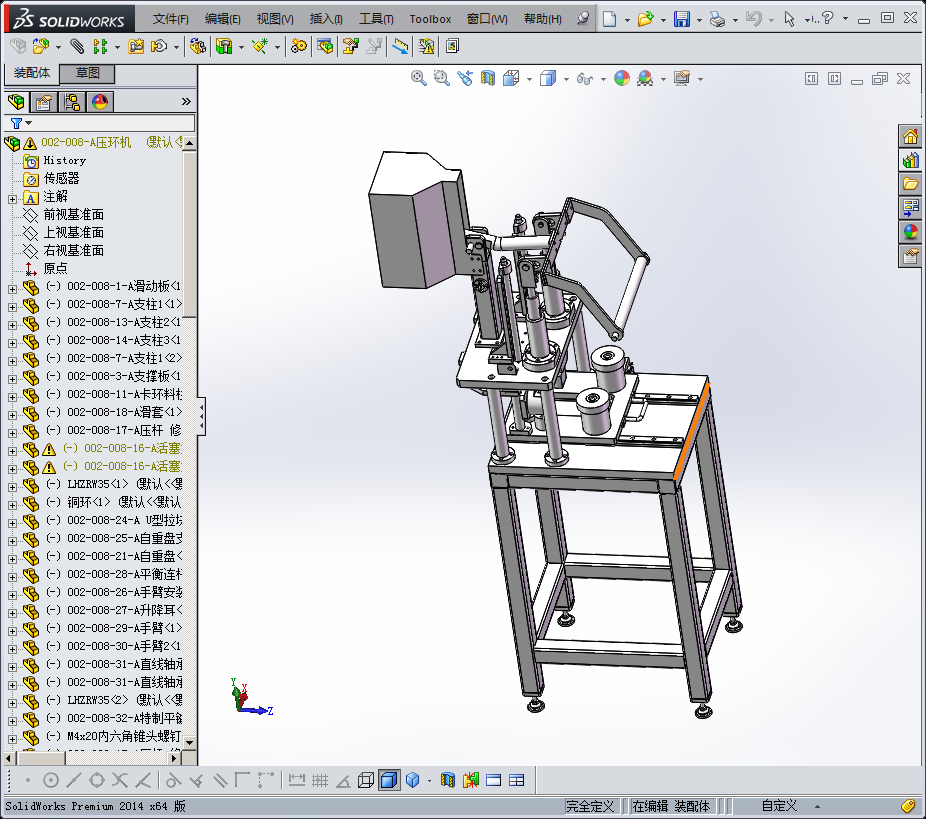The image size is (926, 819).
Task: Open the PropertyManager tab icon
Action: (43, 102)
